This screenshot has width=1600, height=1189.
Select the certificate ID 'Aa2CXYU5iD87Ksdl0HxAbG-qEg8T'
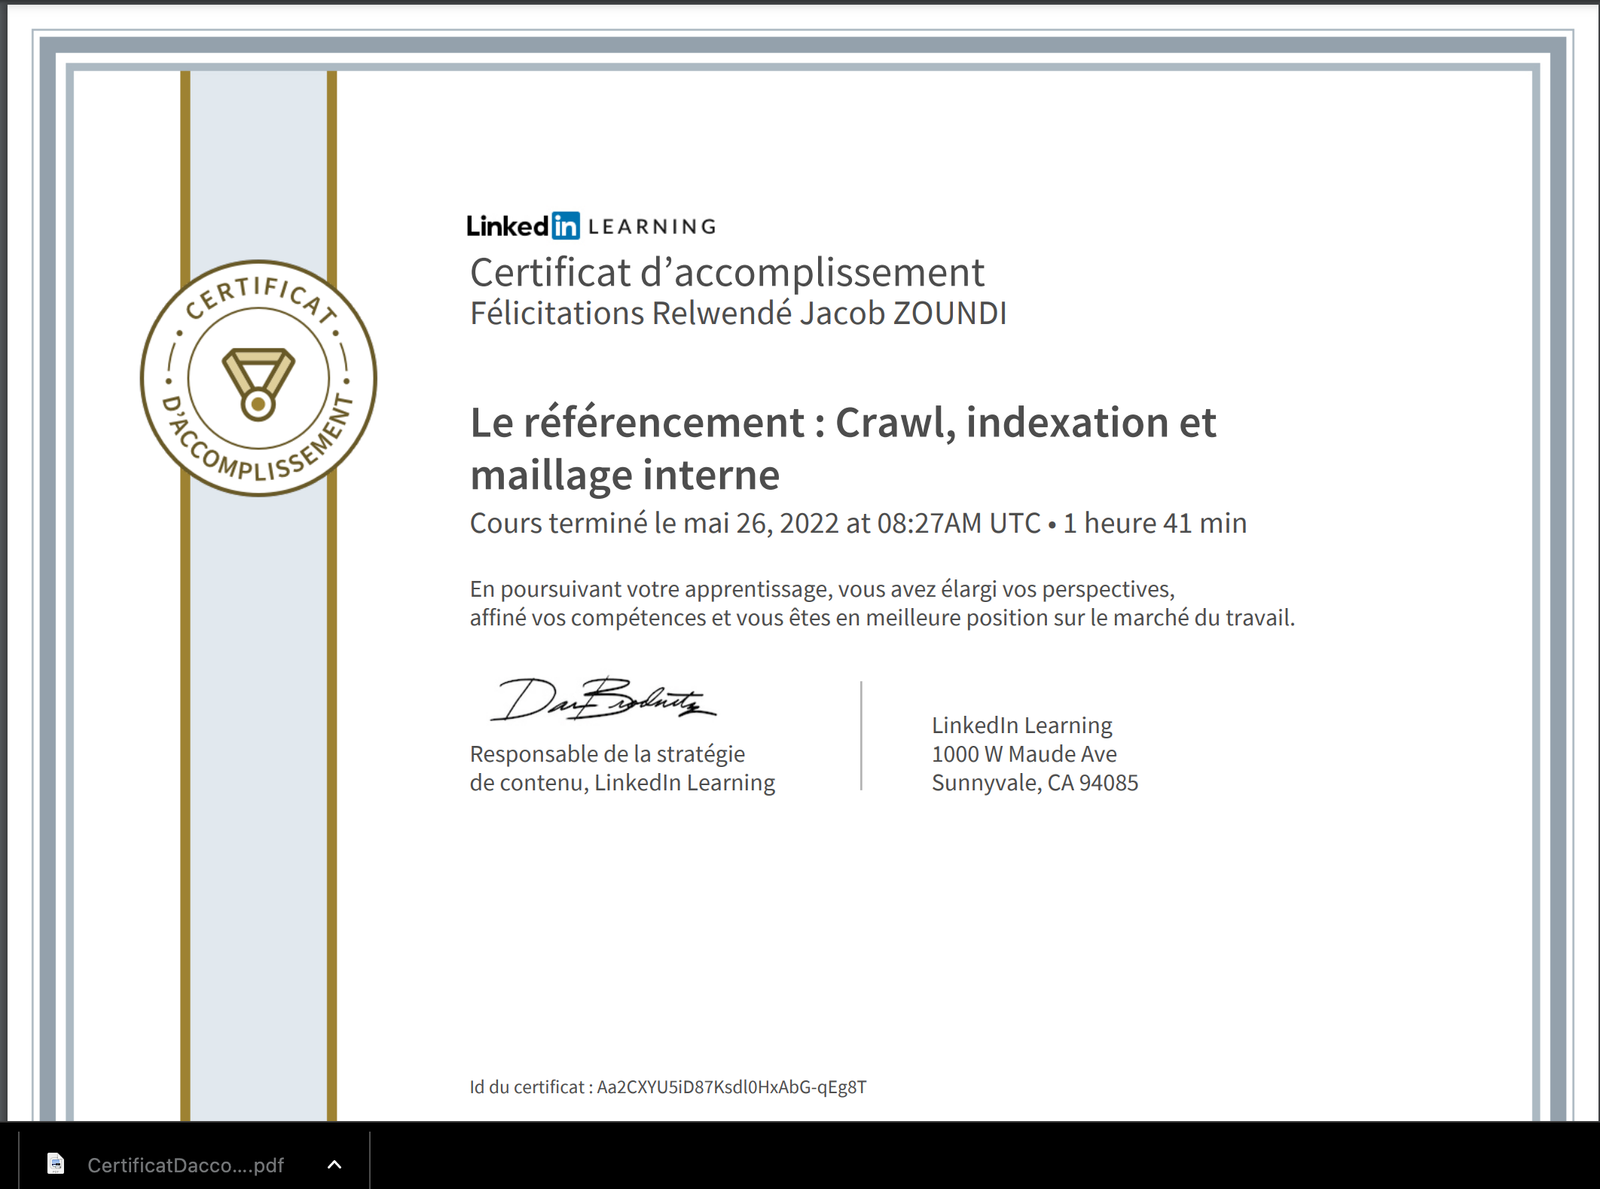(x=732, y=1087)
